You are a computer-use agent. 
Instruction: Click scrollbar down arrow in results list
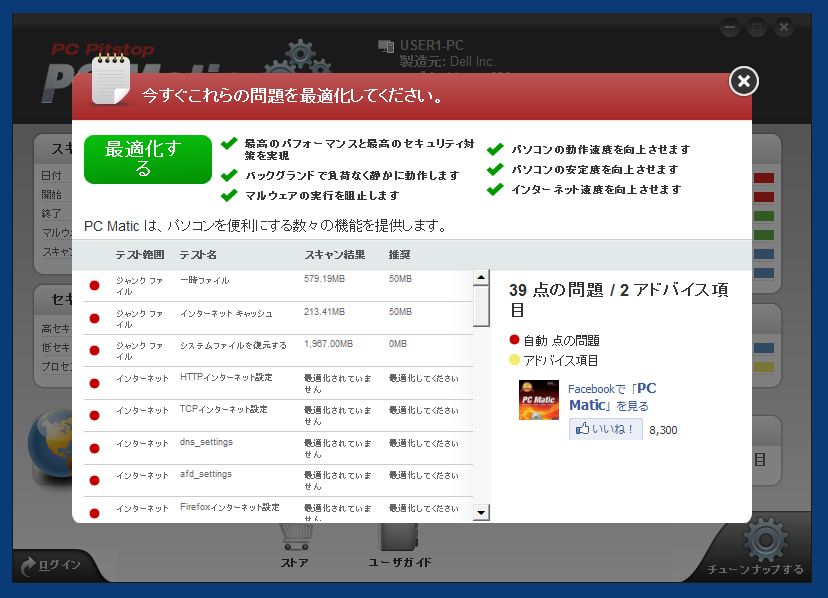(481, 512)
